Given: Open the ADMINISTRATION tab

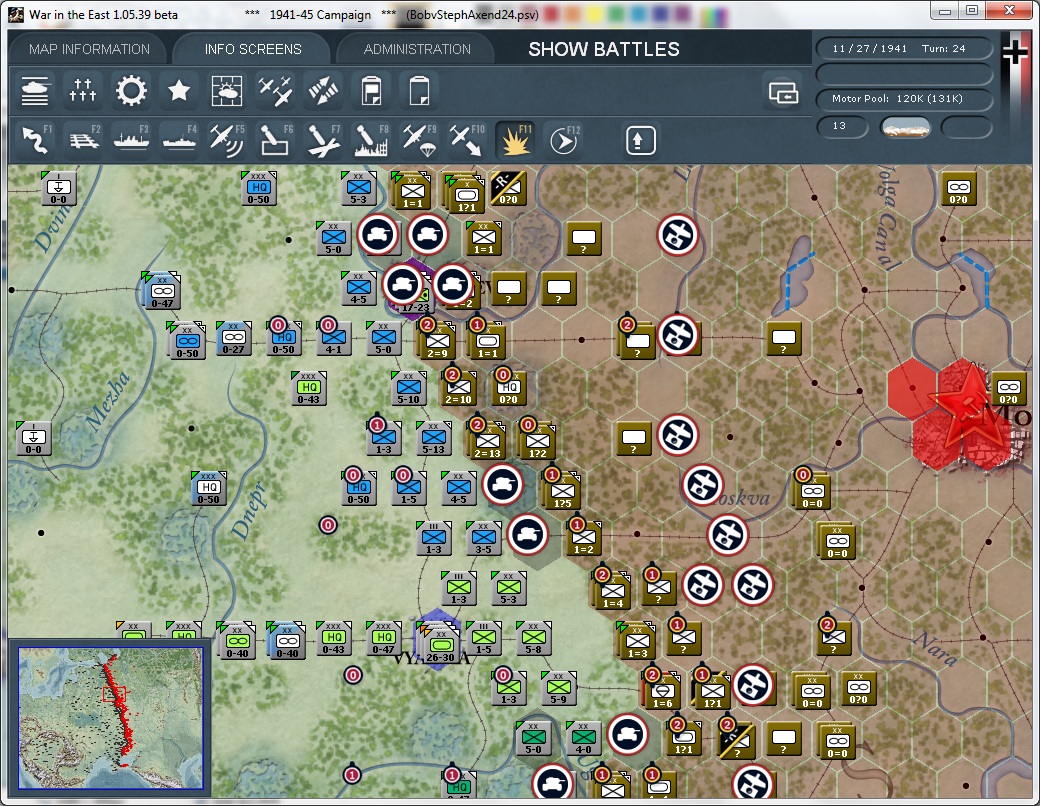Looking at the screenshot, I should point(417,49).
